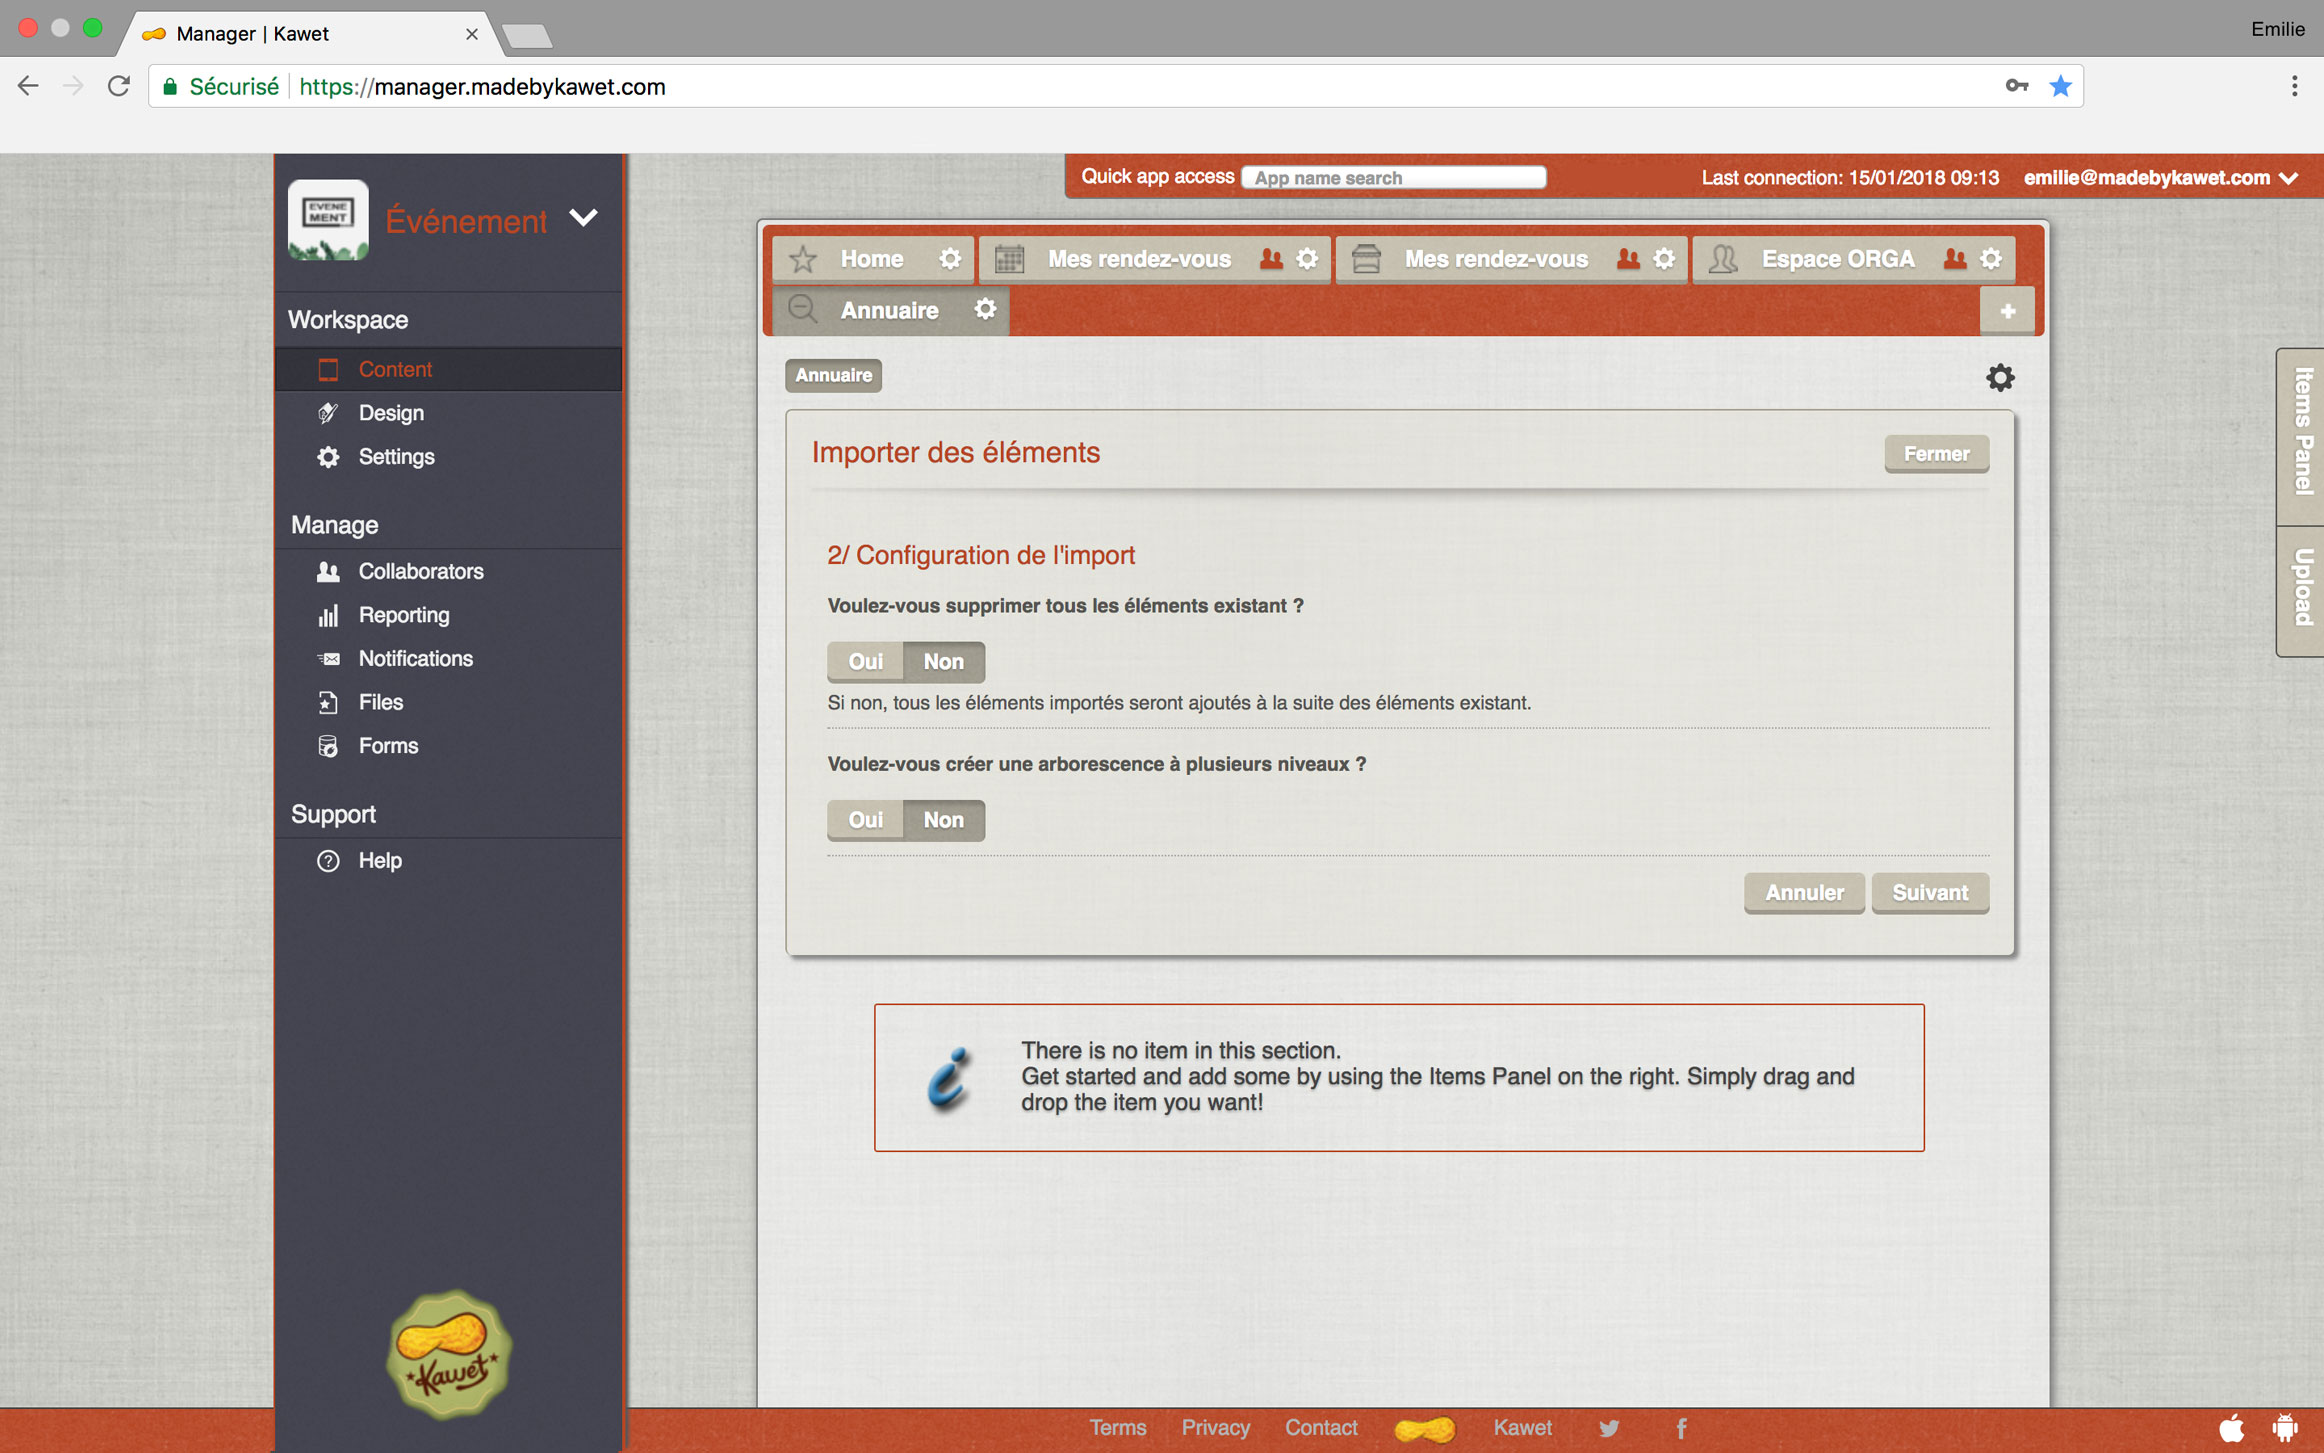The width and height of the screenshot is (2324, 1453).
Task: Click the Fermer button
Action: pyautogui.click(x=1936, y=453)
